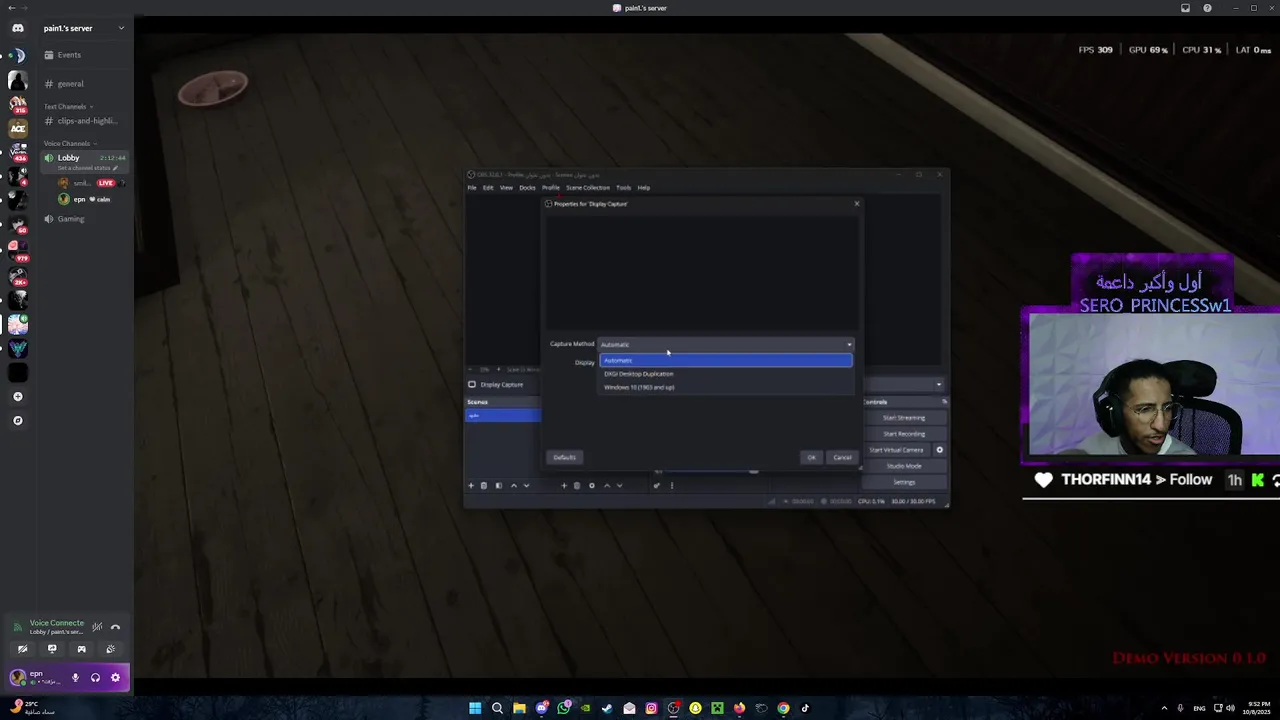
Task: Open File Explorer from taskbar
Action: click(519, 708)
